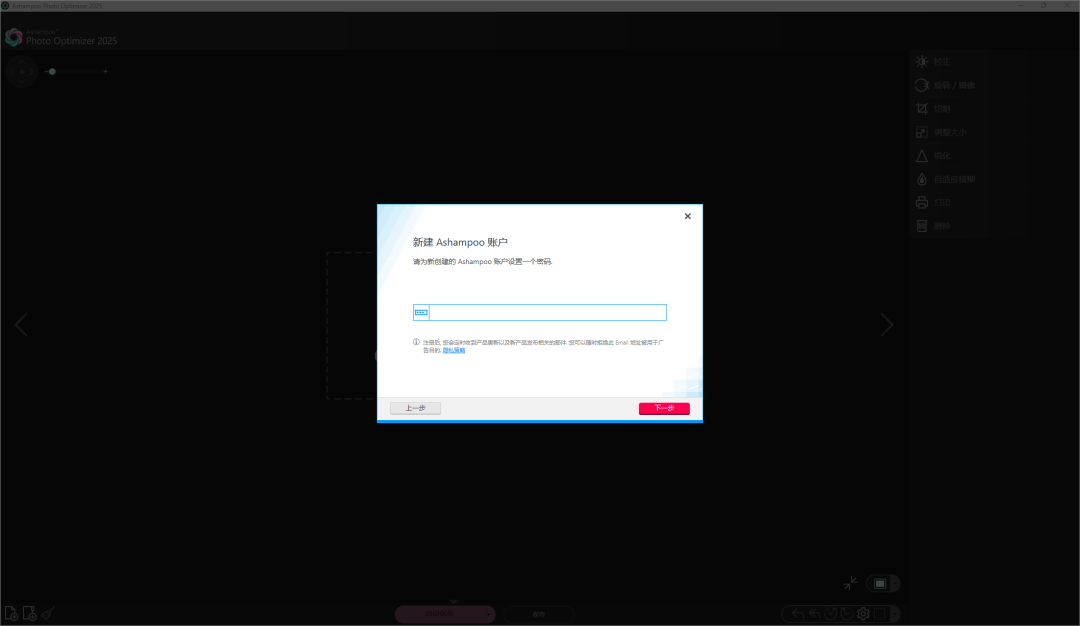
Task: Click the rotate left icon
Action: coord(831,614)
